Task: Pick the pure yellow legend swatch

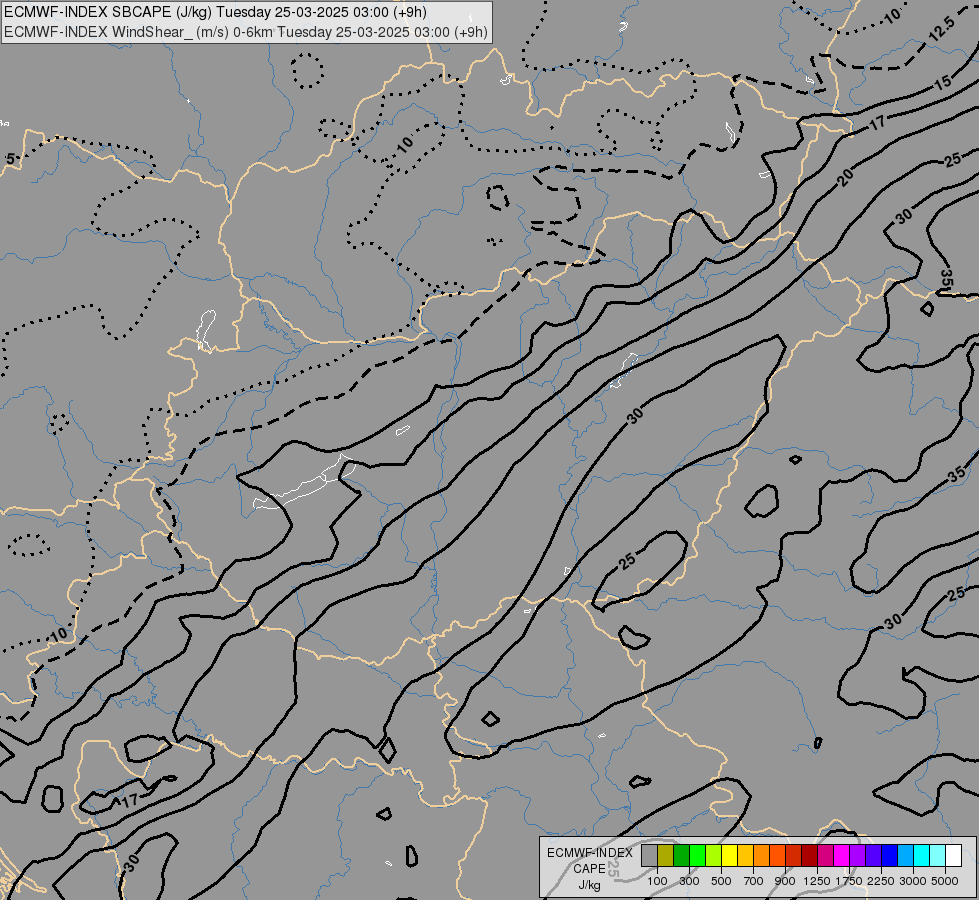Action: point(730,856)
